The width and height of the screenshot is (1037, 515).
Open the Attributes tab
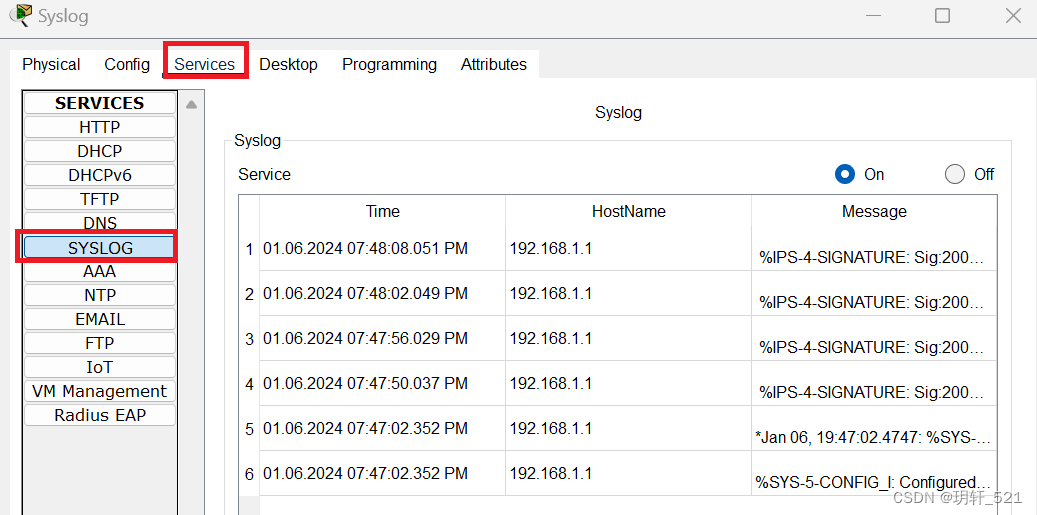(494, 64)
